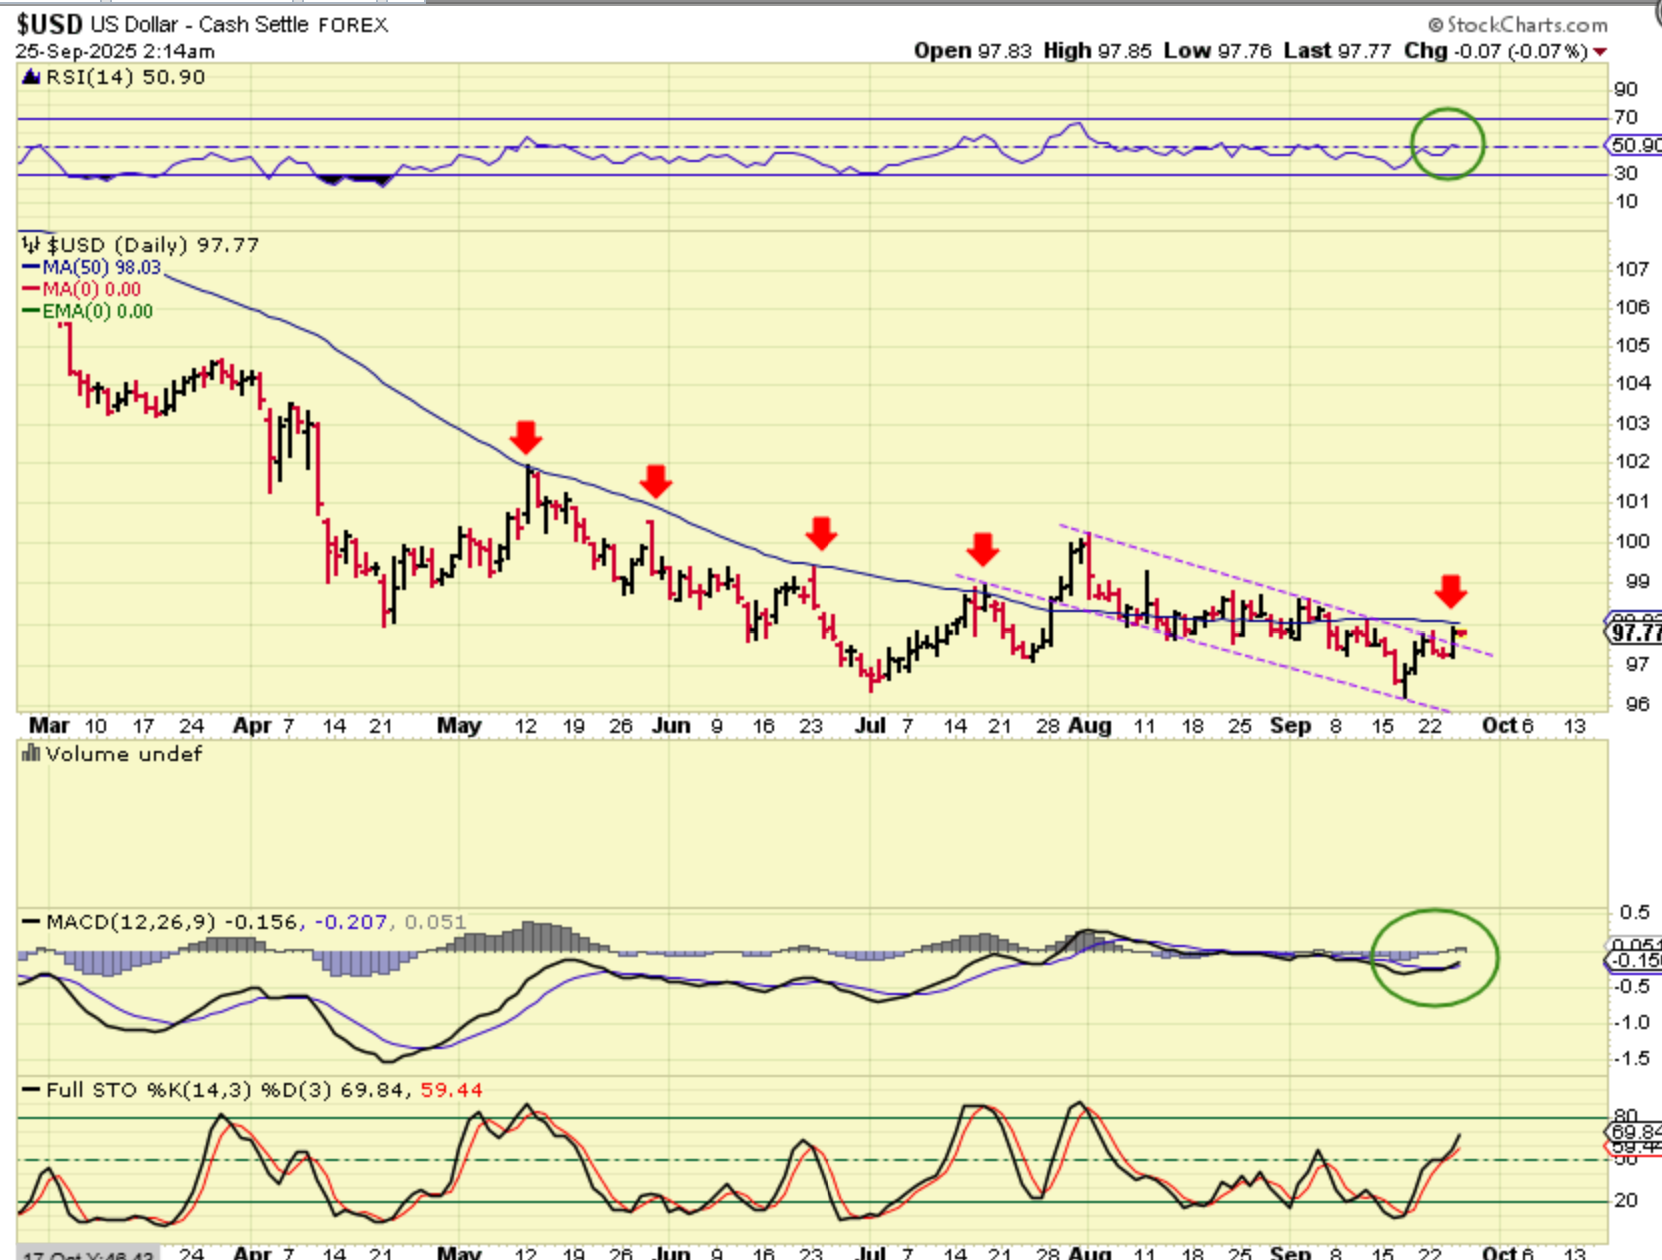This screenshot has height=1260, width=1662.
Task: Click the red down triangle beside Chg value
Action: (x=1601, y=52)
